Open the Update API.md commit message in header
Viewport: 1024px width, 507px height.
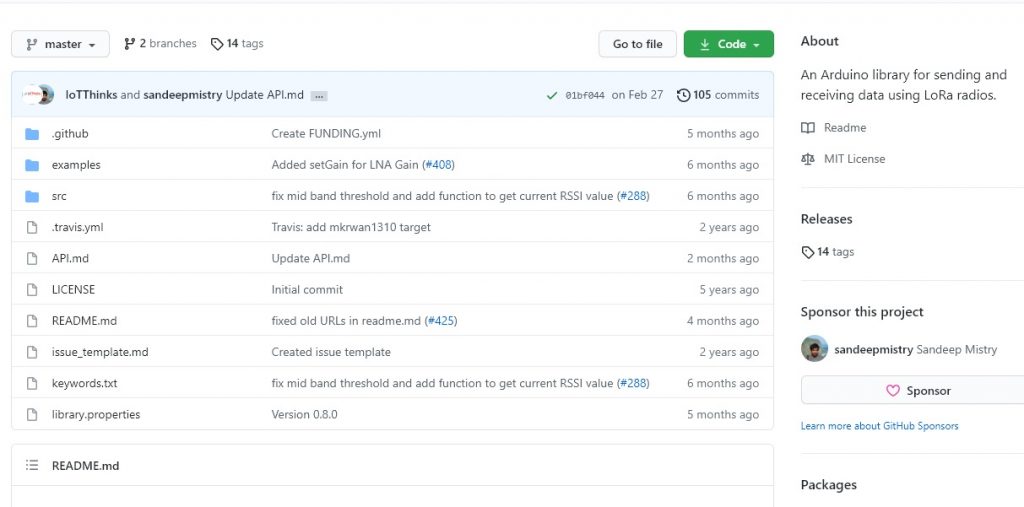click(x=264, y=95)
